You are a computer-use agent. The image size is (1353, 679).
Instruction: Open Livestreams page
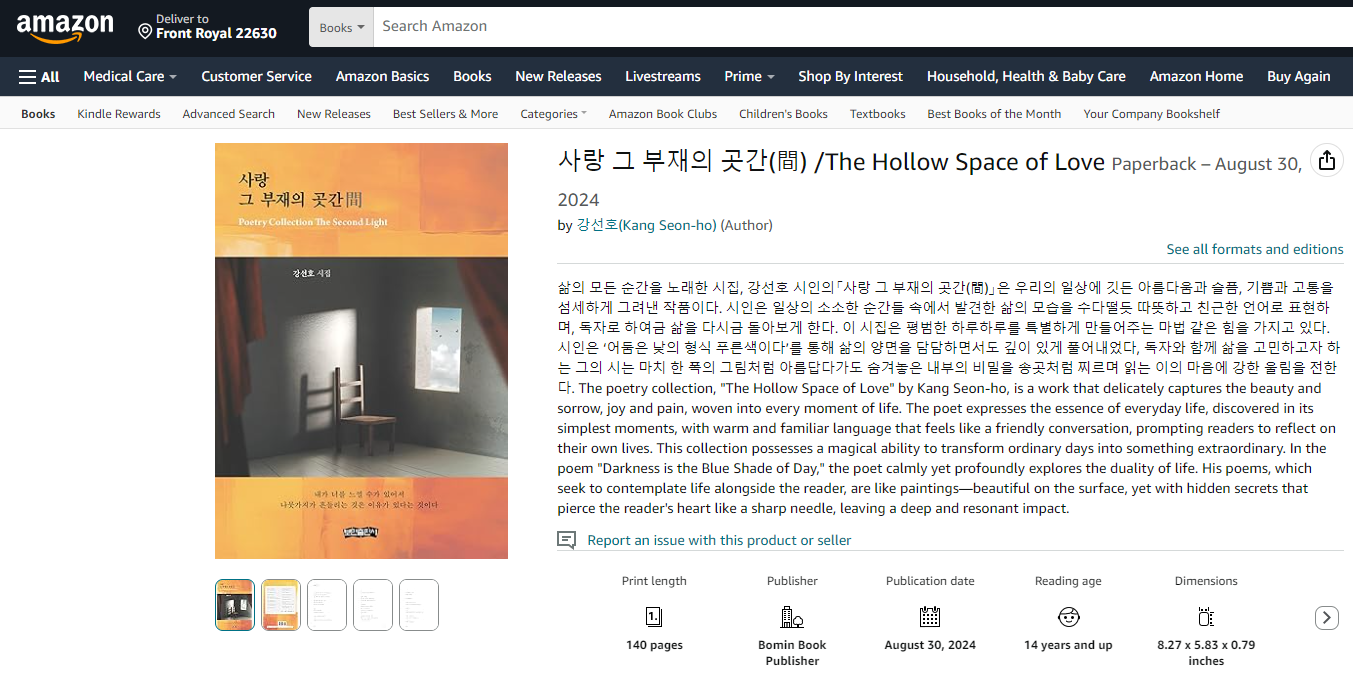663,76
